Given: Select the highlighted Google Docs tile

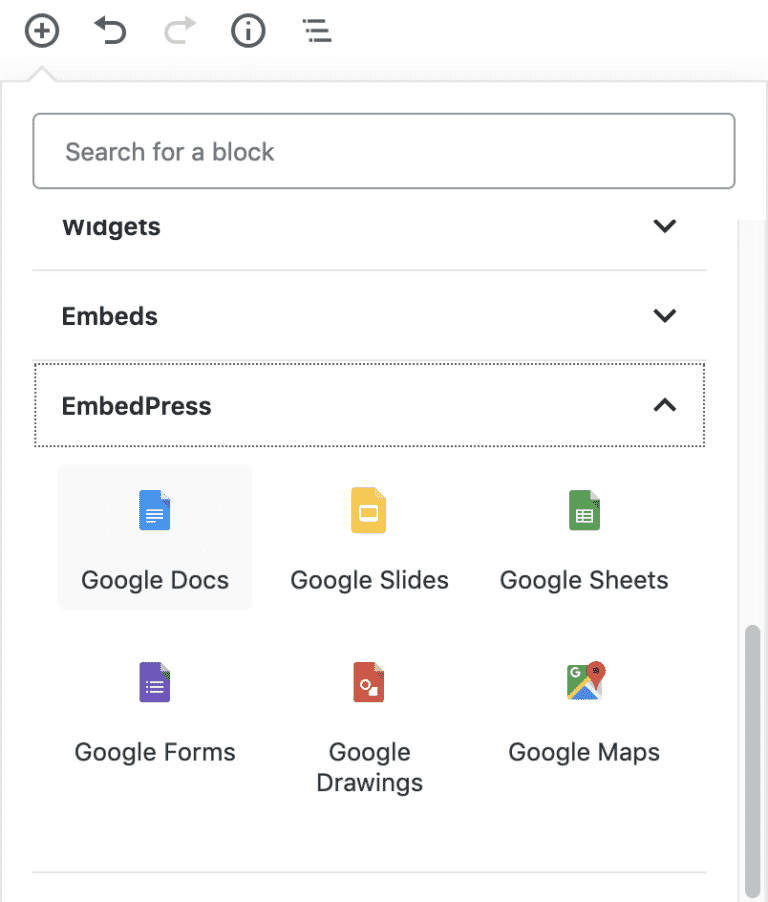Looking at the screenshot, I should click(x=154, y=537).
